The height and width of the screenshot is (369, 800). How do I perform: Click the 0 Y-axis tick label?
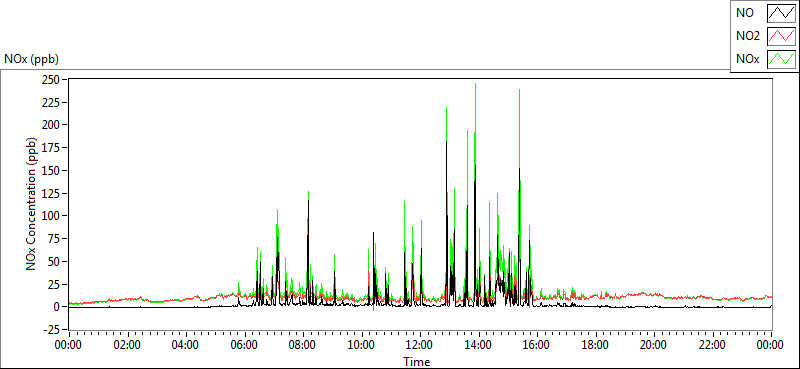point(57,307)
